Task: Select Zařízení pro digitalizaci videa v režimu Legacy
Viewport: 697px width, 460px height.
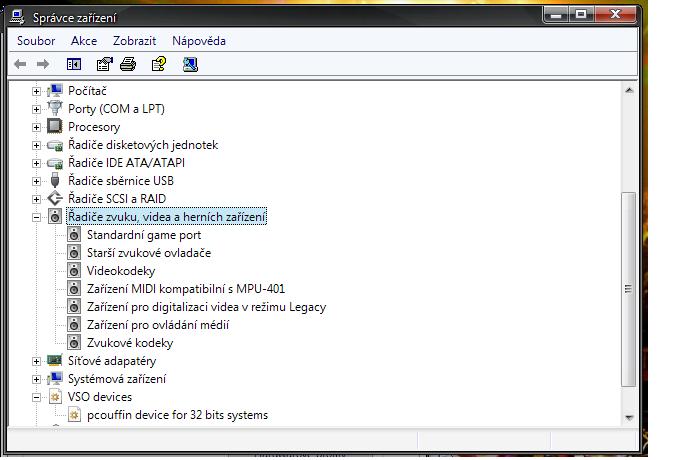Action: (206, 307)
